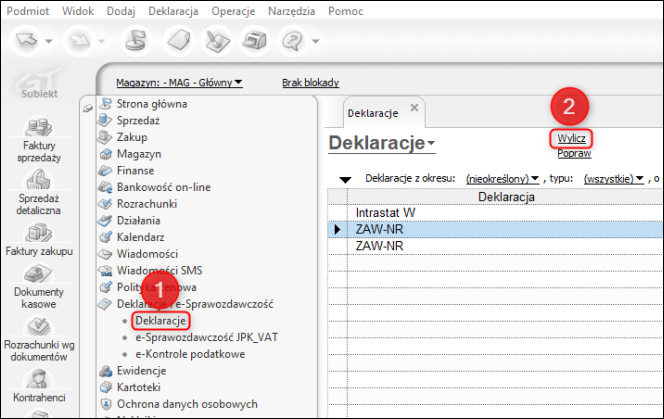This screenshot has height=419, width=664.
Task: Open the okres (nieokreślony) filter dropdown
Action: coord(502,179)
